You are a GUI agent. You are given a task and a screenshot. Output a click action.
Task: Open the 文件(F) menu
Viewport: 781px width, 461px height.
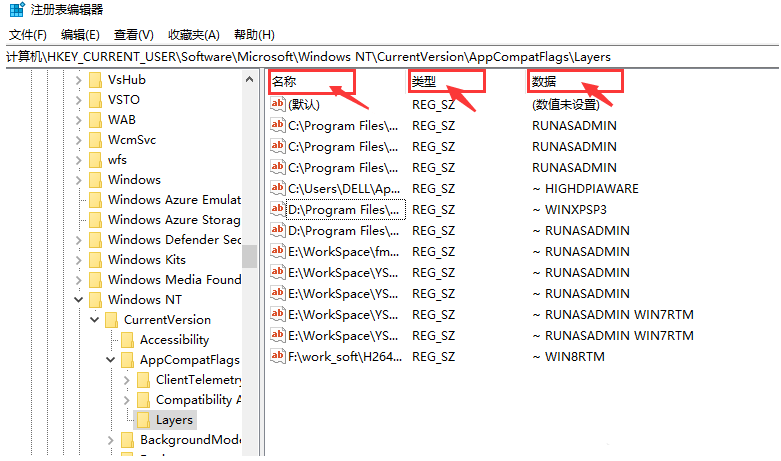(28, 35)
